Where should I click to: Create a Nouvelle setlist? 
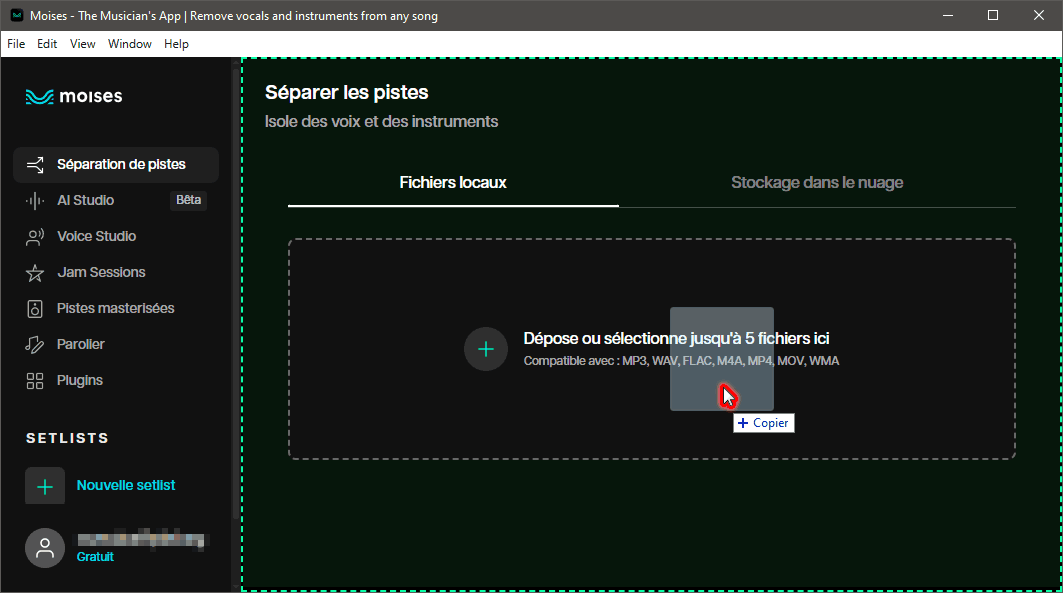[x=125, y=485]
